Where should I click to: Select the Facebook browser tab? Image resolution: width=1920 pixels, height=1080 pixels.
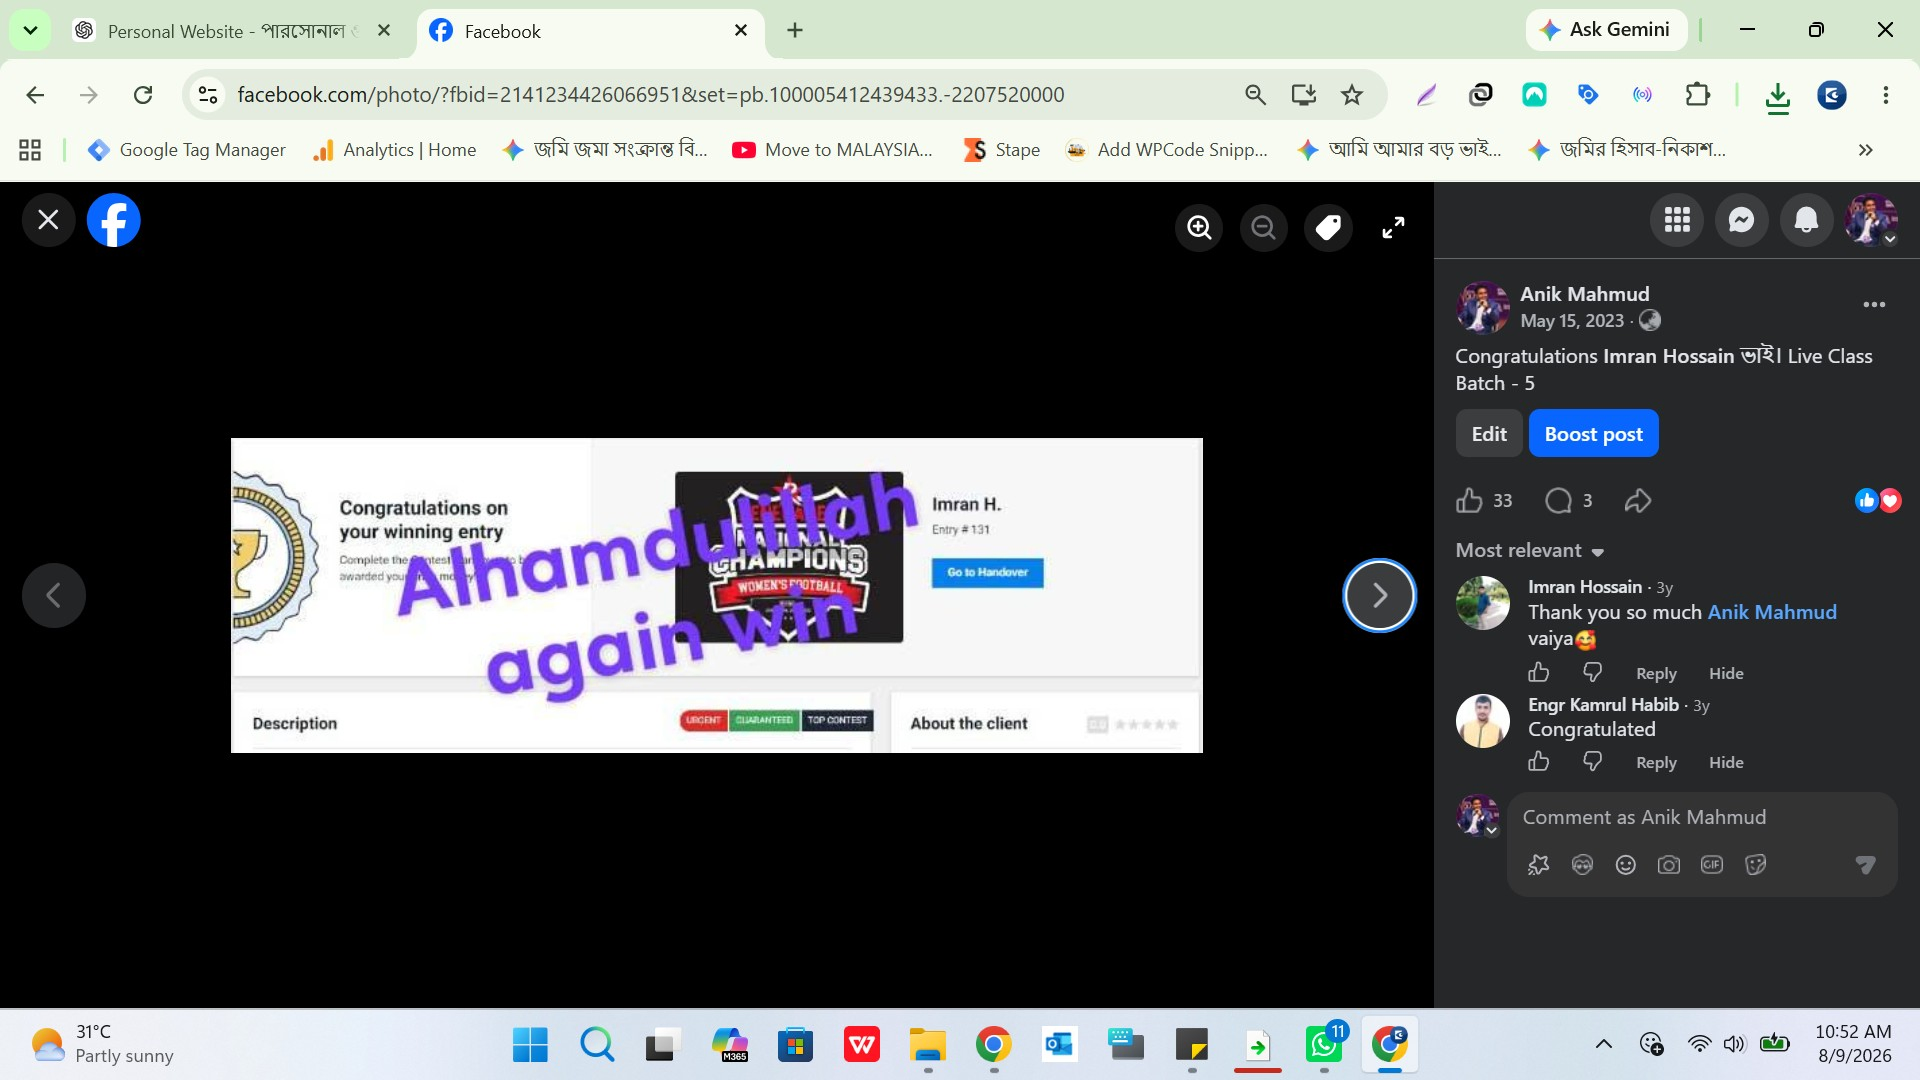pyautogui.click(x=590, y=31)
